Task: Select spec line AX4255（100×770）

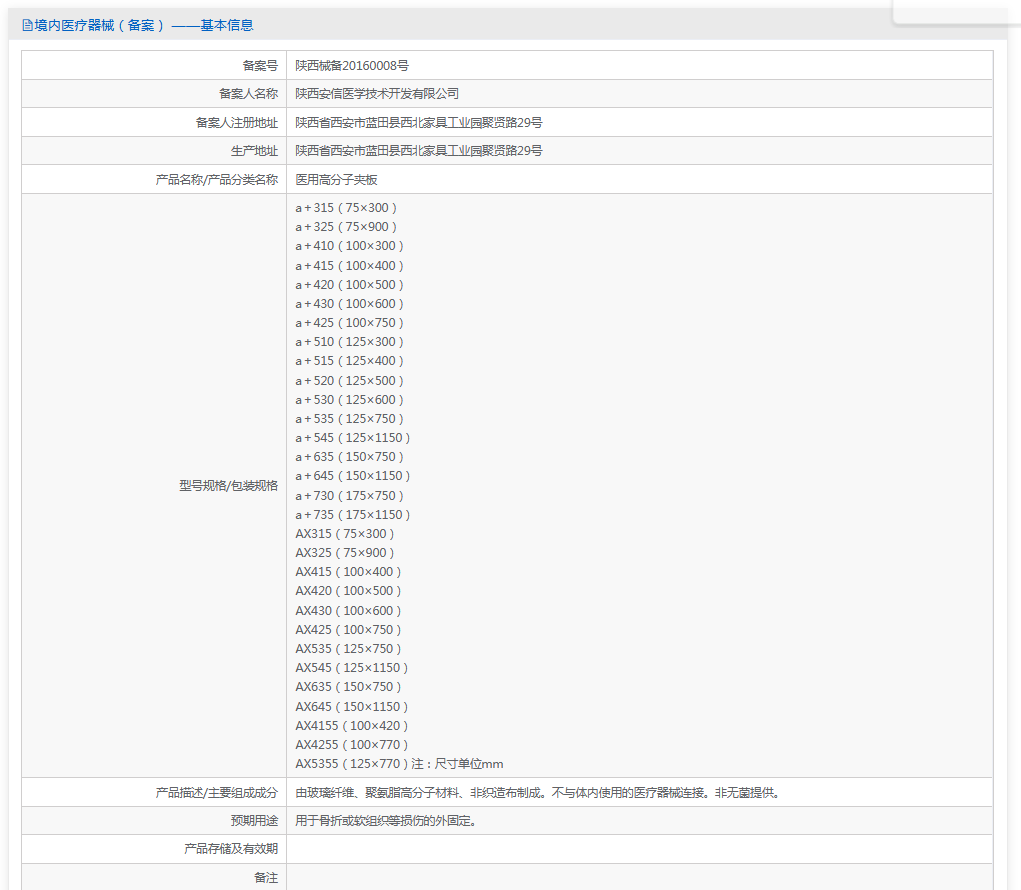Action: click(x=352, y=744)
